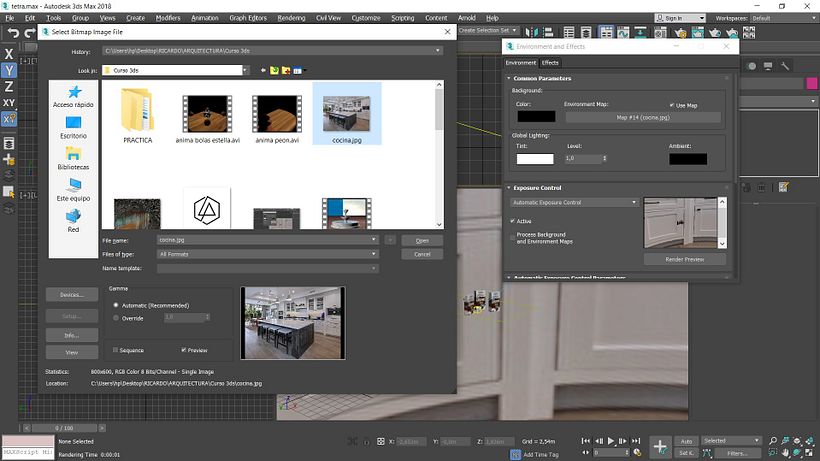
Task: Click the Info... button
Action: pyautogui.click(x=72, y=335)
